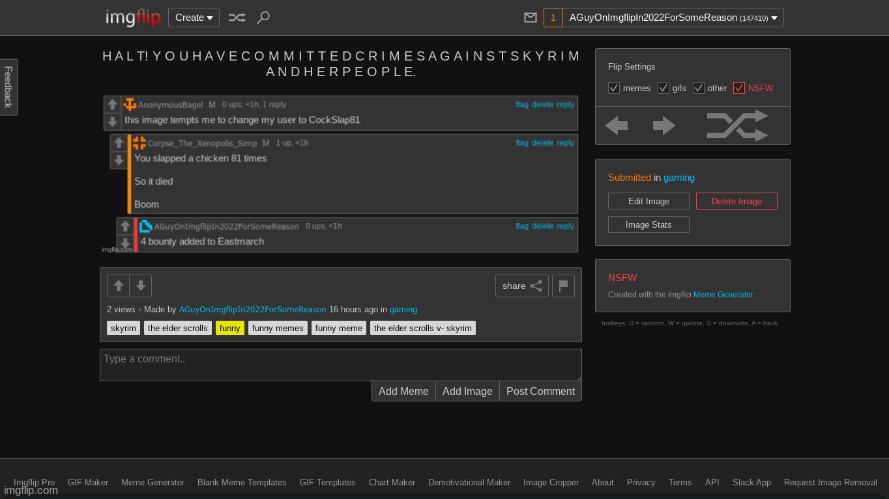This screenshot has width=889, height=499.
Task: Reply to the AnonymousBagel comment
Action: 565,104
